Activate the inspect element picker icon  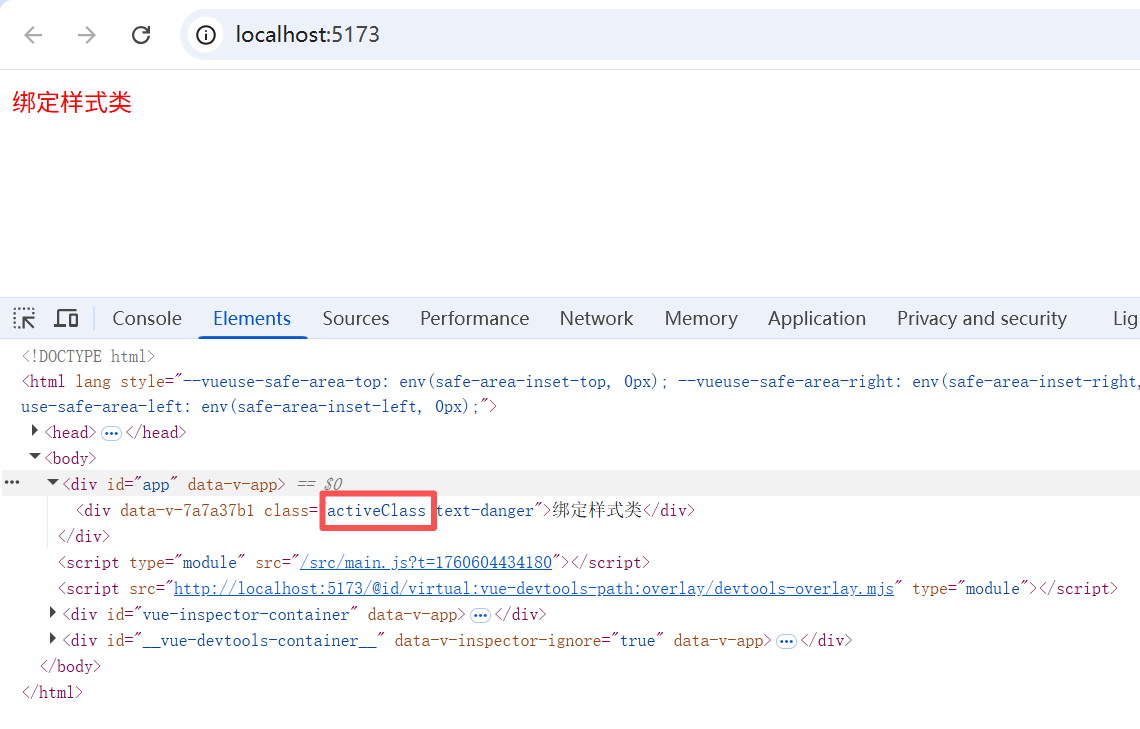point(24,318)
